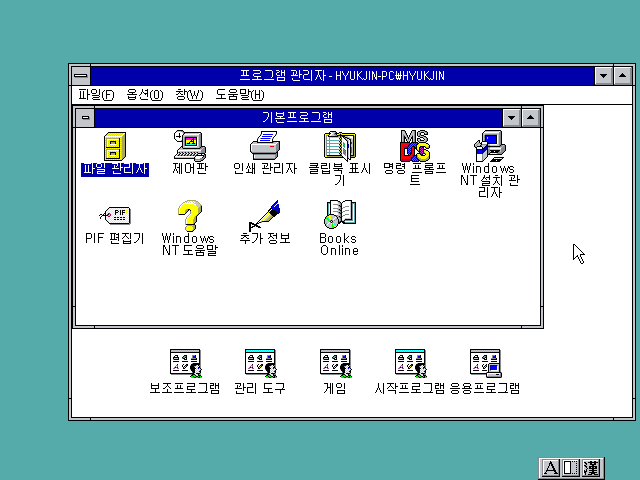Open the 파일(F) menu
Screen dimensions: 640x480
click(x=96, y=95)
